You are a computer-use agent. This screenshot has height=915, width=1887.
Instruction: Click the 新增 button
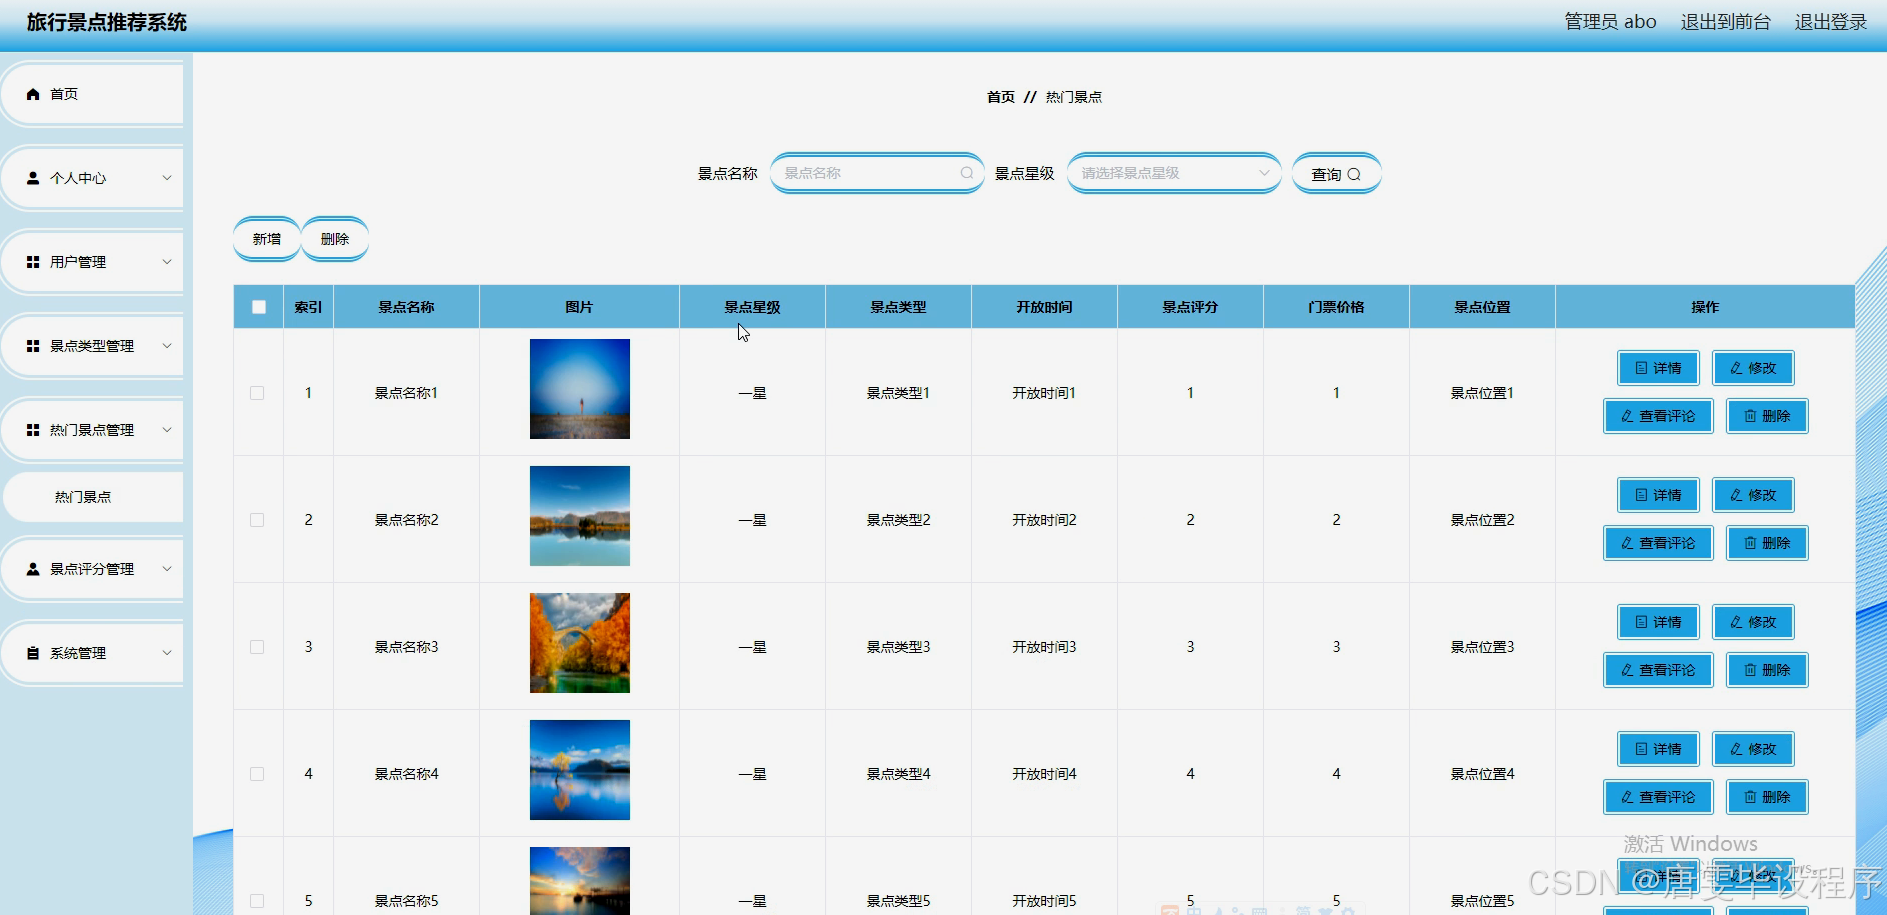pos(267,239)
